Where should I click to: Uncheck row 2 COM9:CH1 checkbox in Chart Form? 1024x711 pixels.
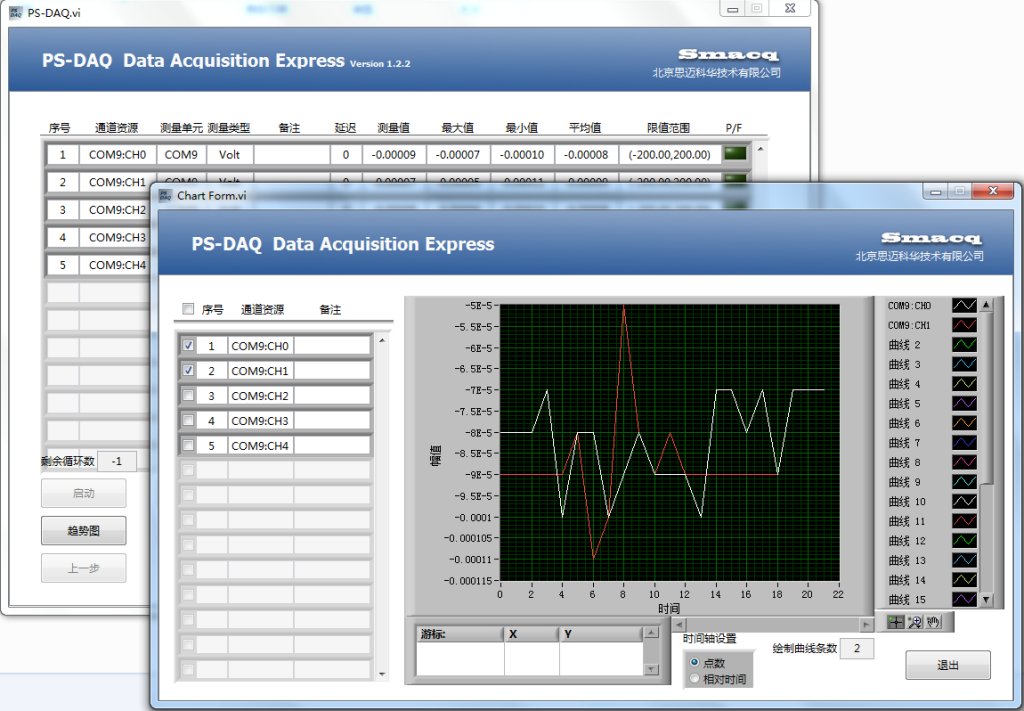coord(188,370)
